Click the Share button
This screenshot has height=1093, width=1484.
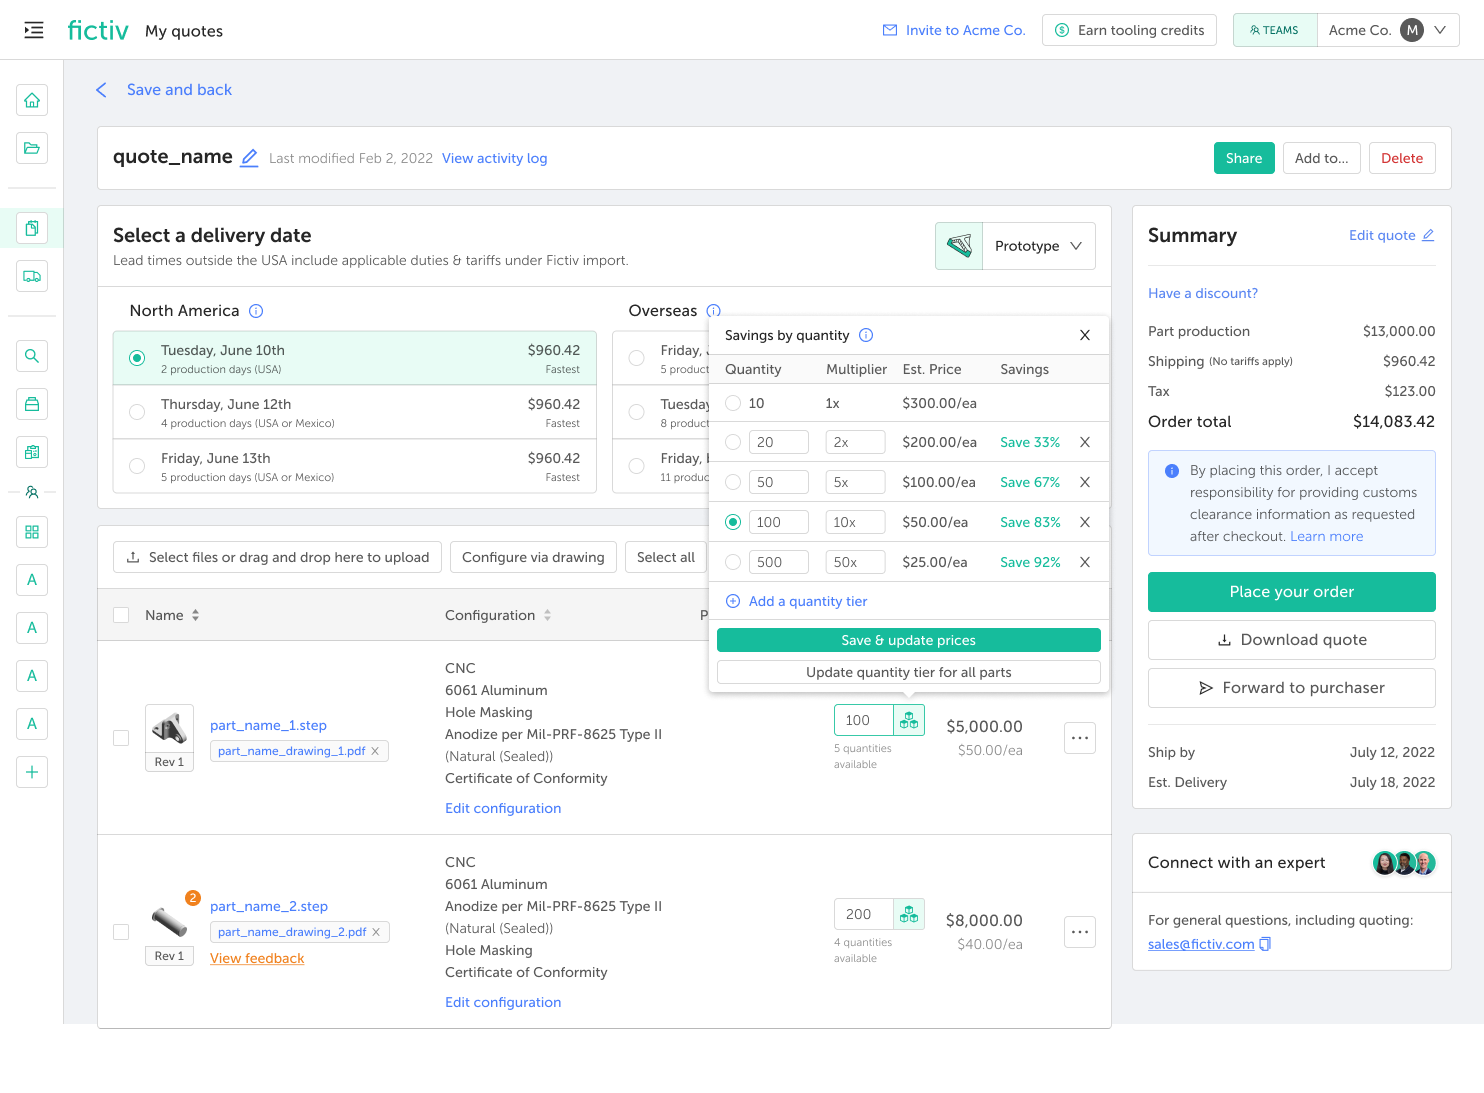point(1244,158)
